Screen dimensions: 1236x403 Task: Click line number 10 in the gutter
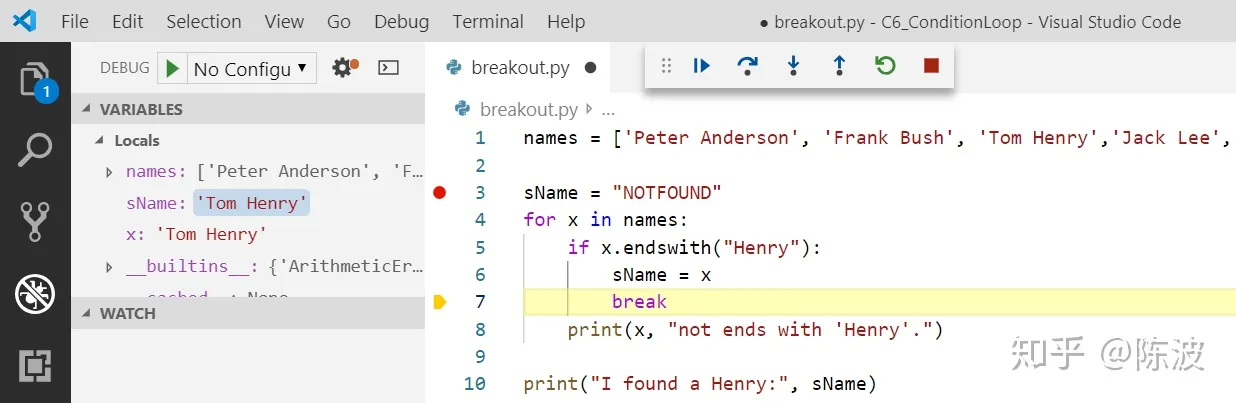pyautogui.click(x=475, y=383)
